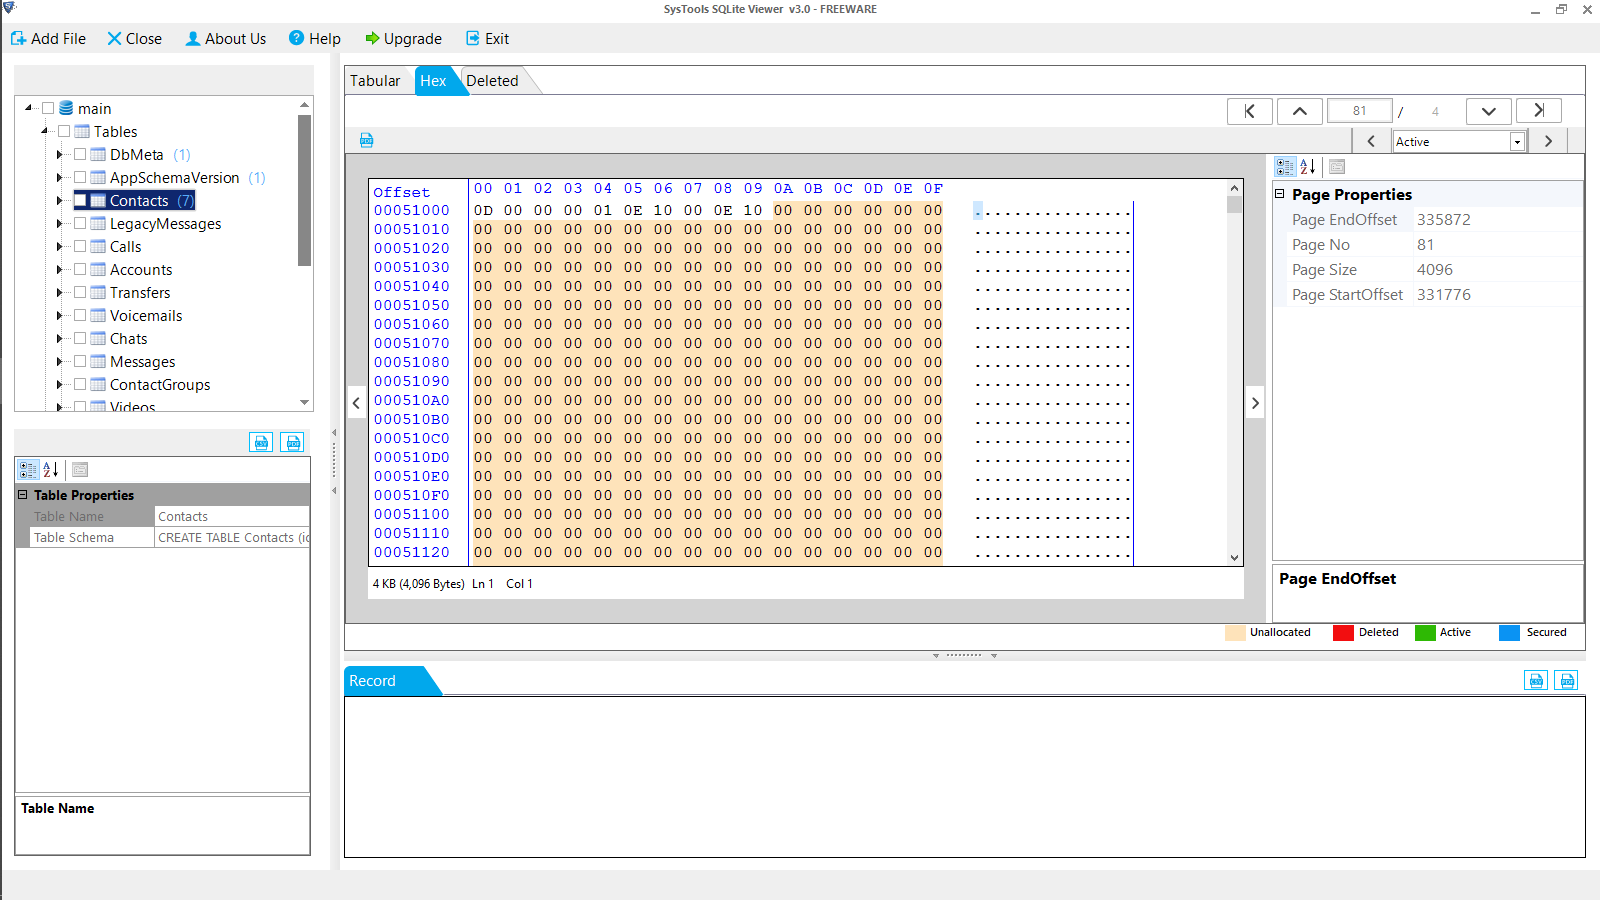This screenshot has width=1600, height=900.
Task: Expand the Voicemails tree node
Action: tap(60, 315)
